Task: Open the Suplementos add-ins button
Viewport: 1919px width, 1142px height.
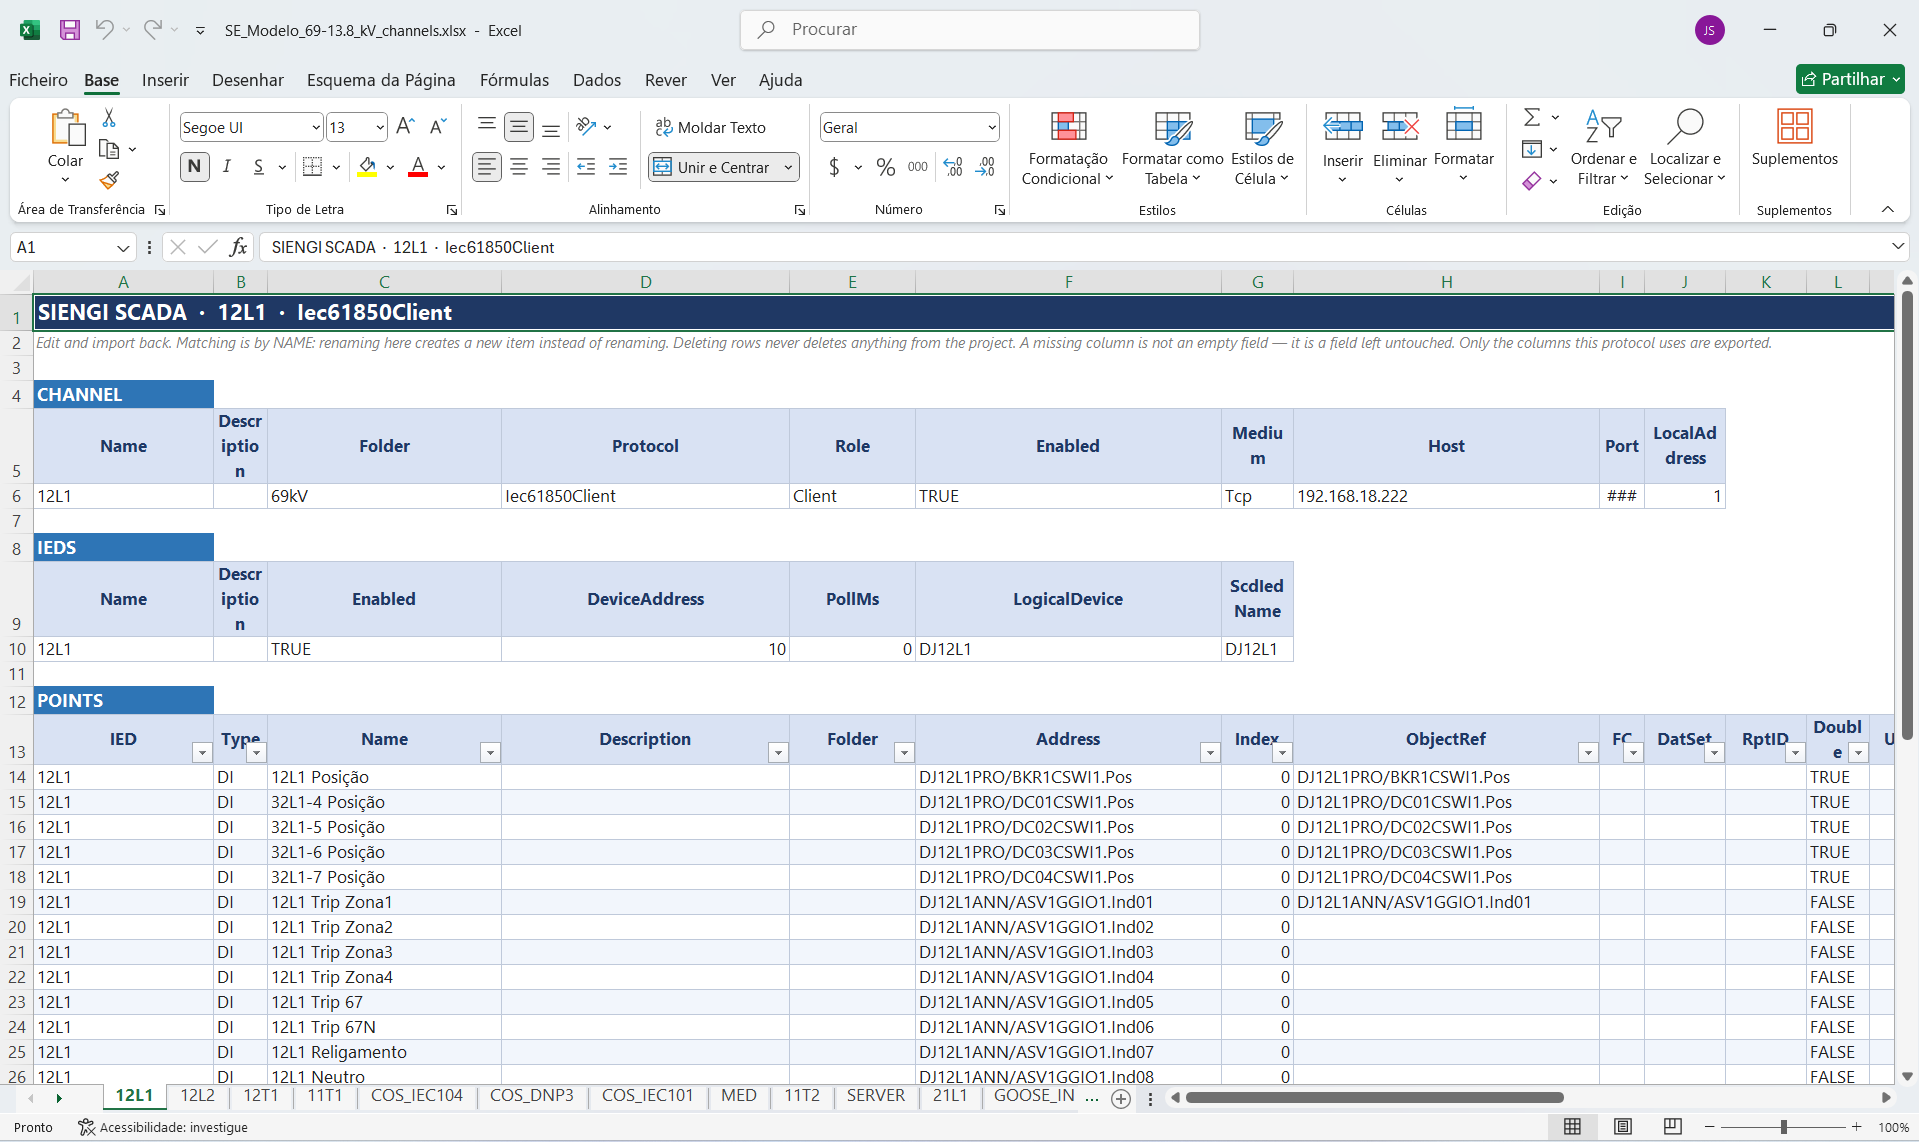Action: 1794,138
